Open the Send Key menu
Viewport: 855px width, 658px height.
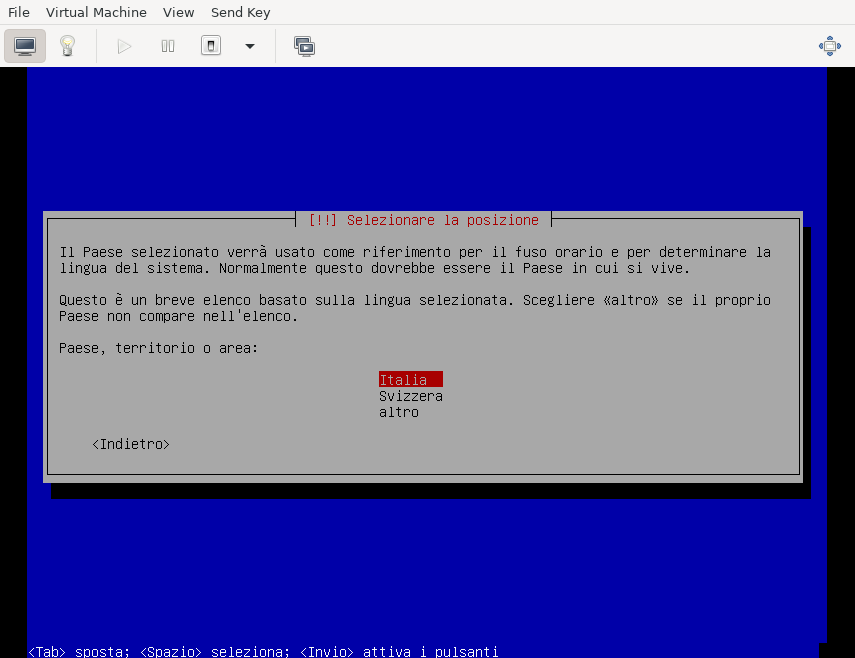point(240,12)
